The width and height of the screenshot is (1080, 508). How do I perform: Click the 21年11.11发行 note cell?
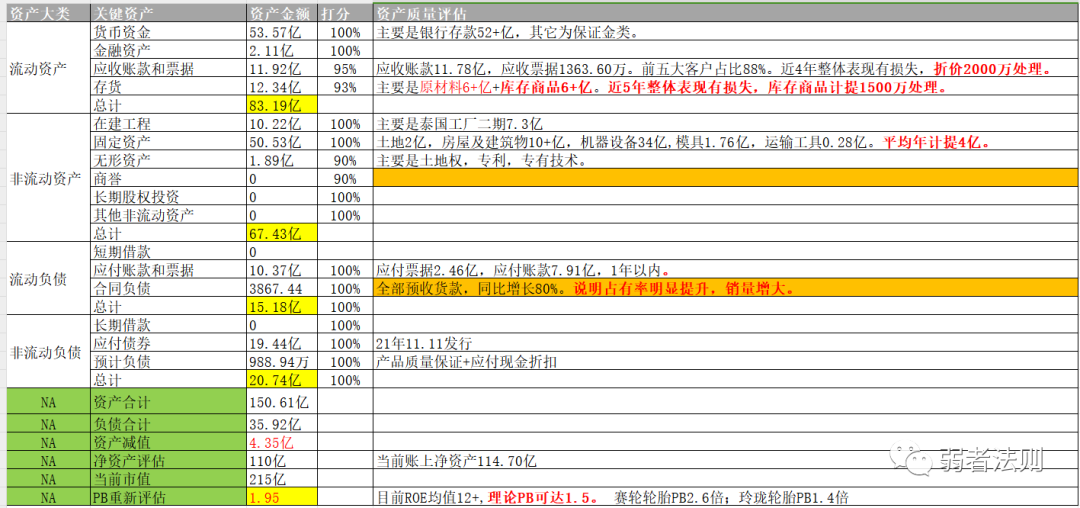pyautogui.click(x=726, y=343)
